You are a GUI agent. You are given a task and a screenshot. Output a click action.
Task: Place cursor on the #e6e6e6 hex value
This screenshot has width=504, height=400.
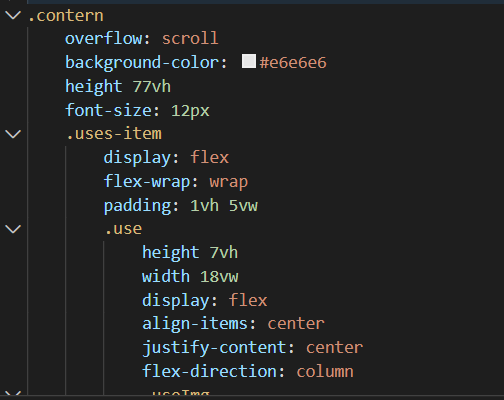click(x=293, y=63)
